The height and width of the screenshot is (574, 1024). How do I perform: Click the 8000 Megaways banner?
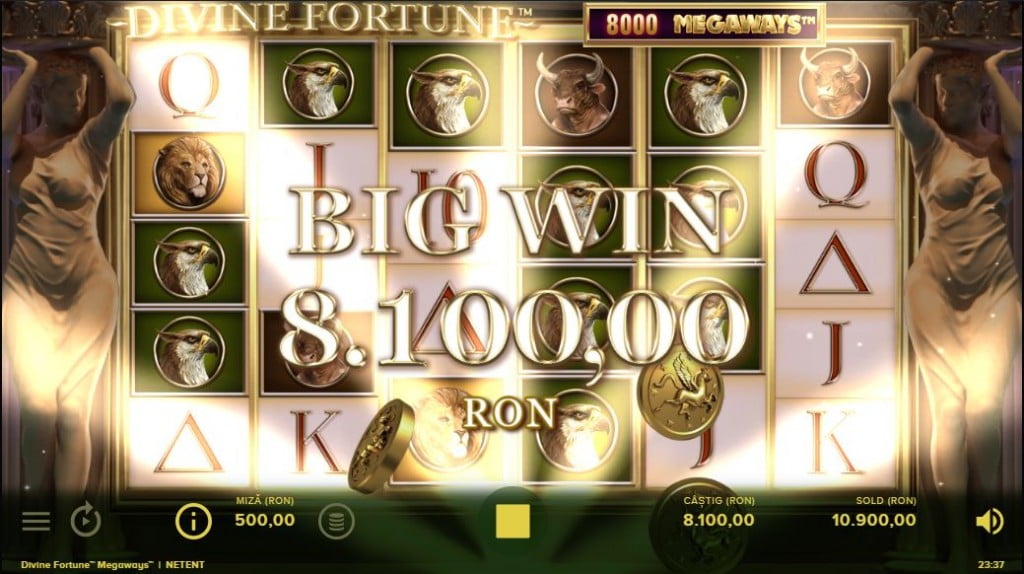click(705, 25)
